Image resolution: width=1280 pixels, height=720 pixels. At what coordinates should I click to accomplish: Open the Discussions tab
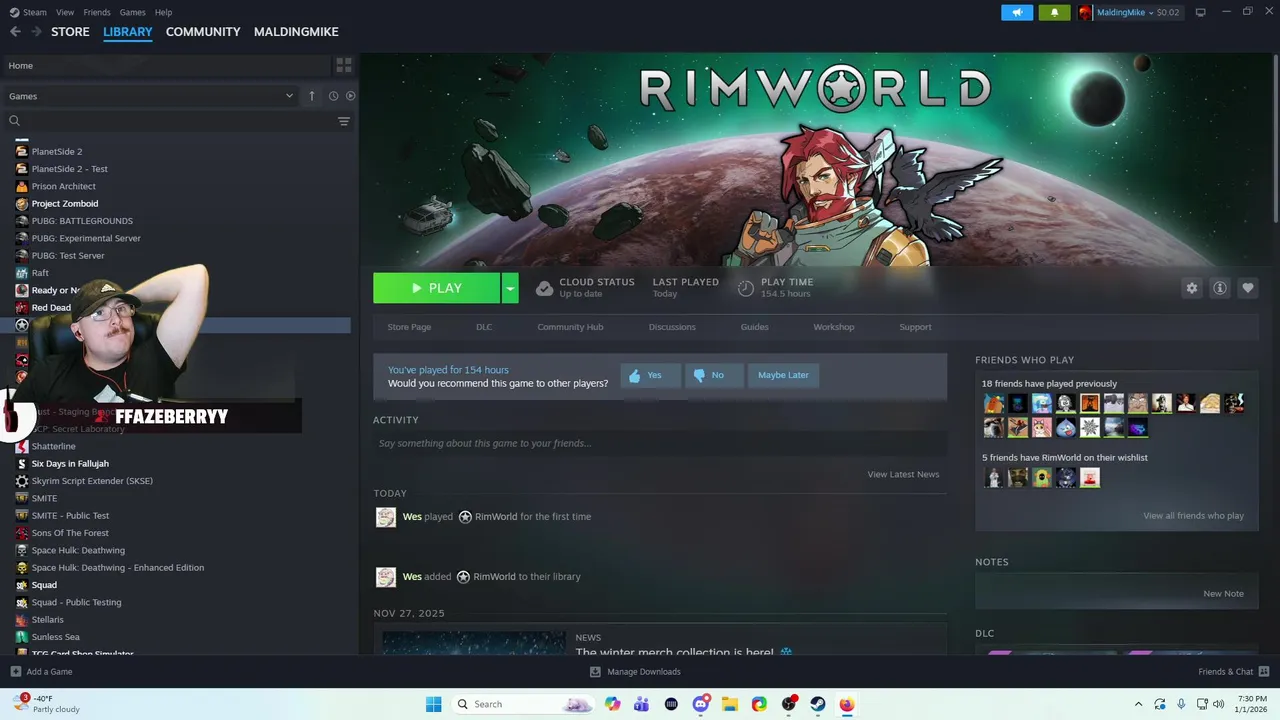[672, 327]
